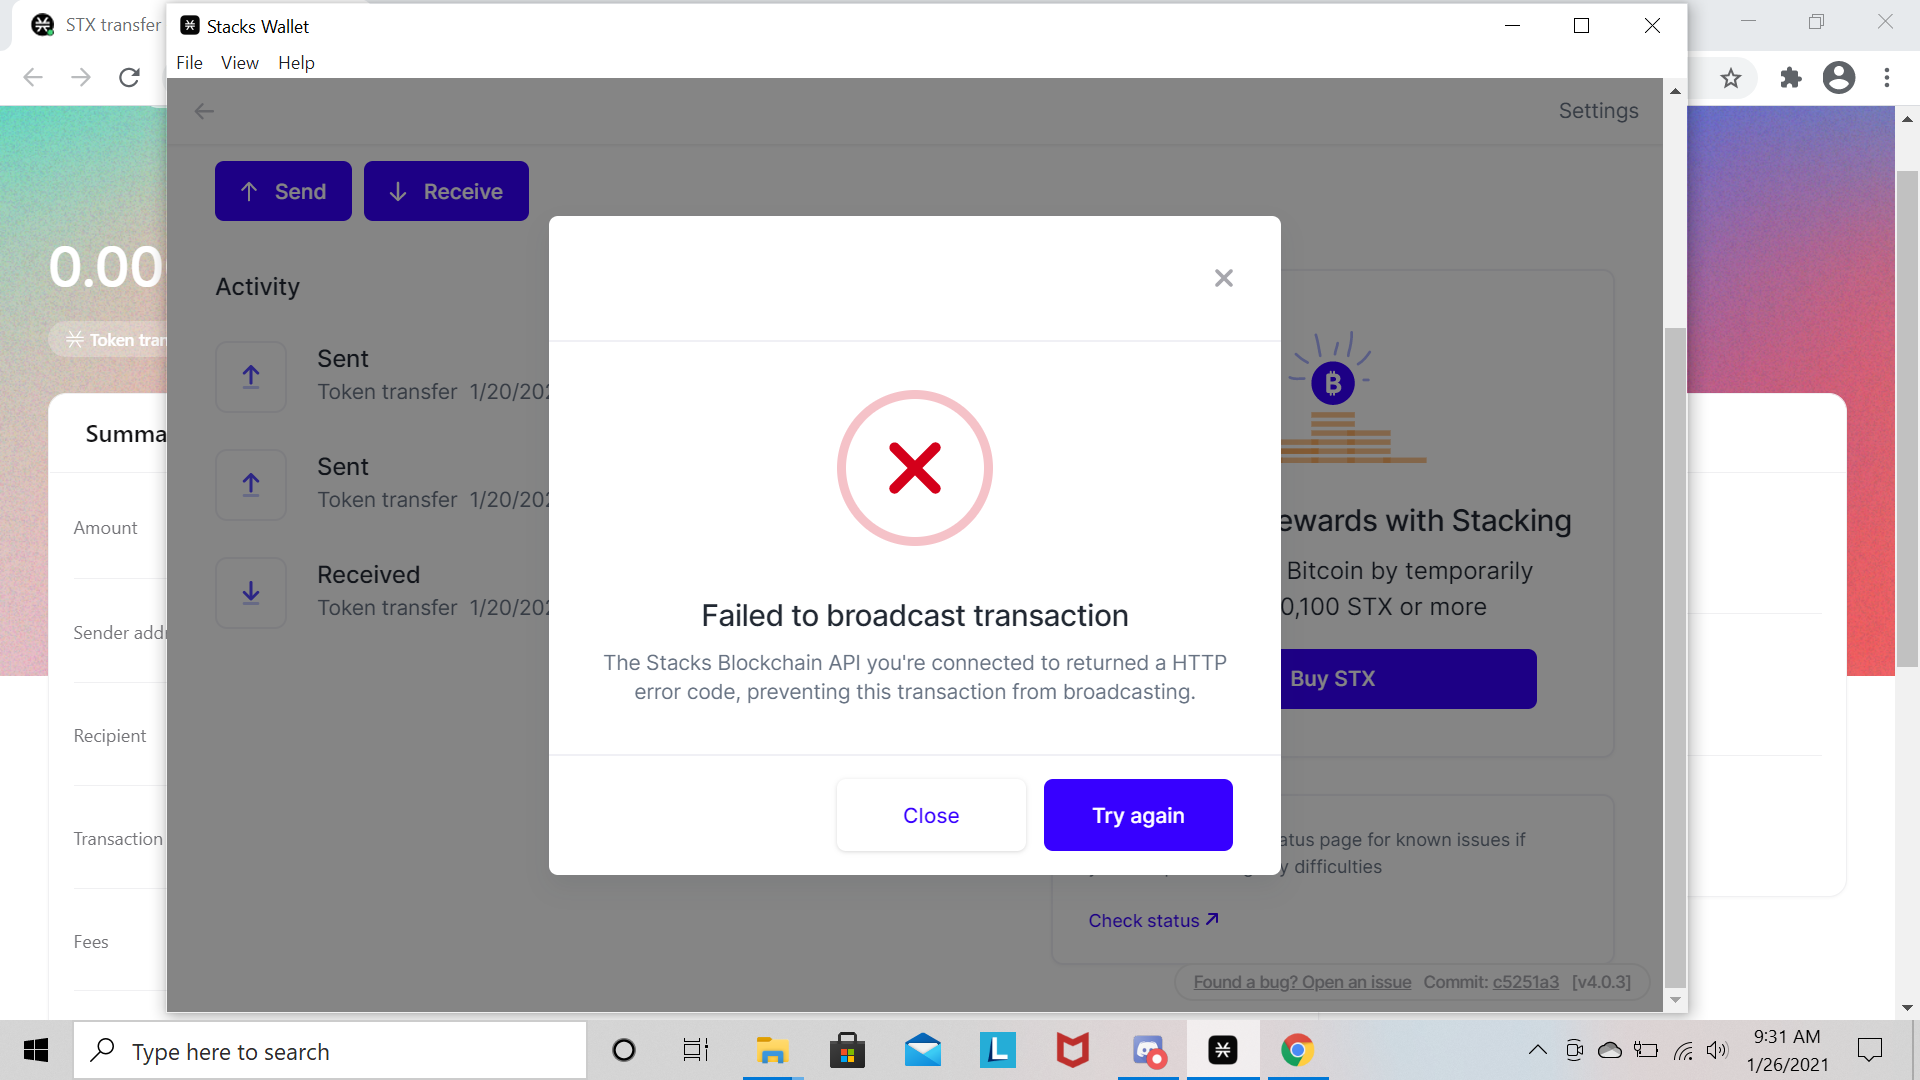This screenshot has width=1920, height=1080.
Task: Click Try again to rebroadcast the transaction
Action: pyautogui.click(x=1138, y=815)
